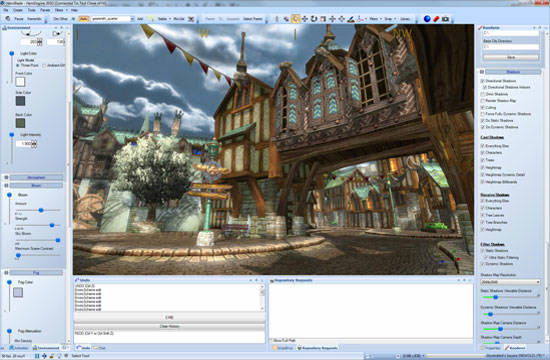Image resolution: width=550 pixels, height=360 pixels.
Task: Select the Three-Point light model radio
Action: pyautogui.click(x=18, y=66)
